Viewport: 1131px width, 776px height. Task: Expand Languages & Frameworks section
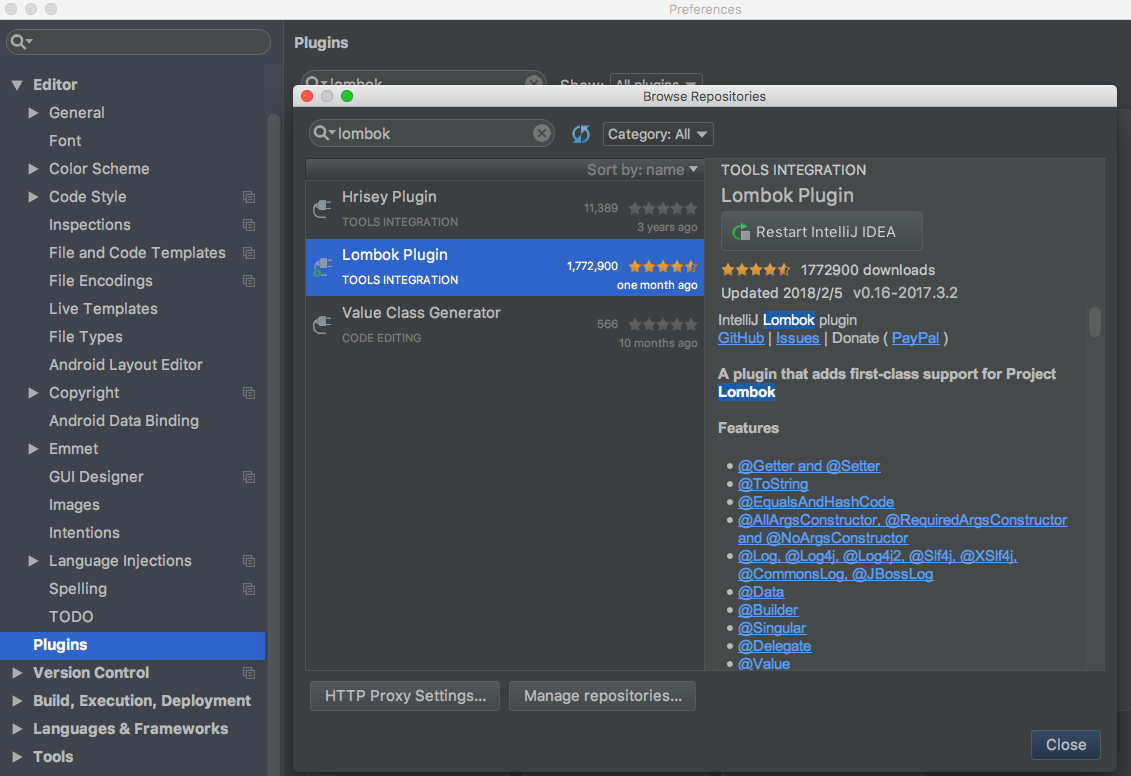click(17, 729)
